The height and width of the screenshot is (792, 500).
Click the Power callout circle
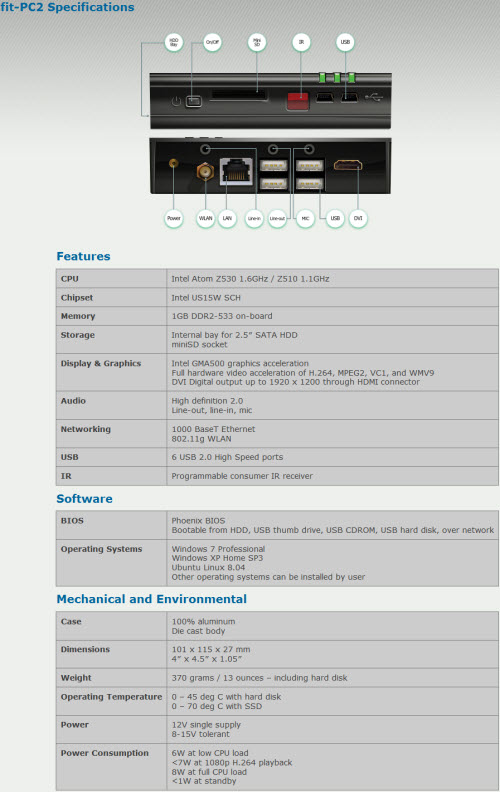(174, 219)
